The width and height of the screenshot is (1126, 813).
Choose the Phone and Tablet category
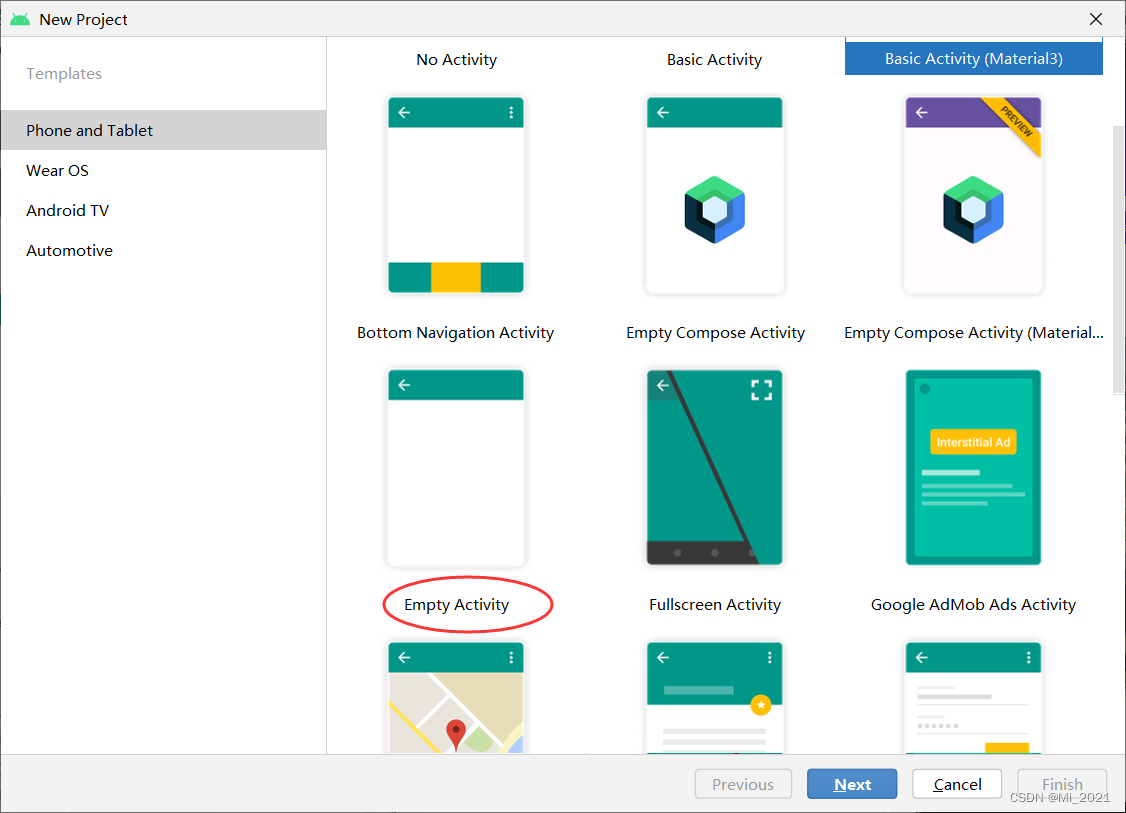click(x=164, y=130)
